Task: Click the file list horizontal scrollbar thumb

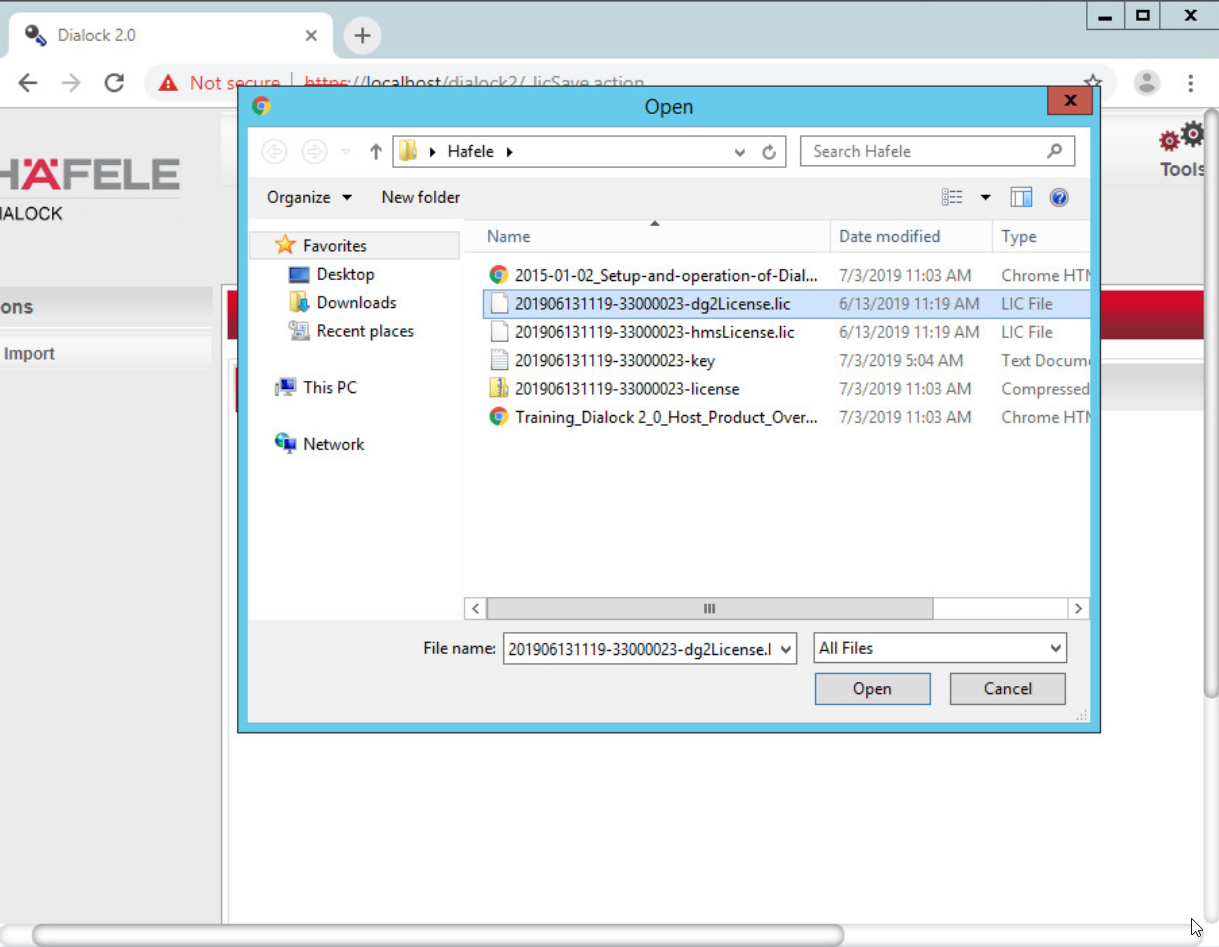Action: [x=710, y=608]
